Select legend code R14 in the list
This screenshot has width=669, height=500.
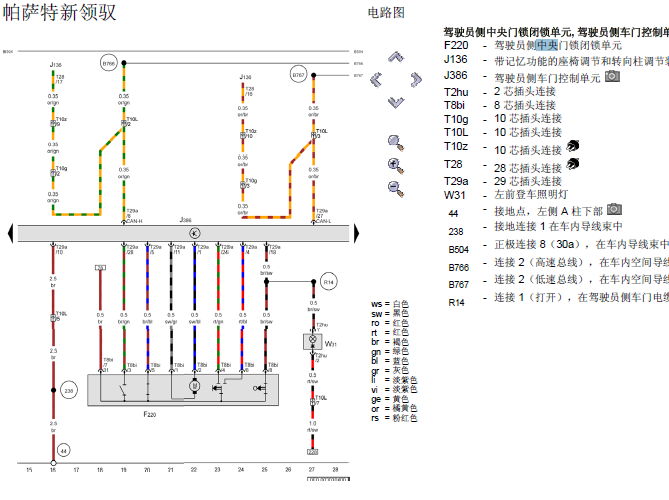point(457,302)
